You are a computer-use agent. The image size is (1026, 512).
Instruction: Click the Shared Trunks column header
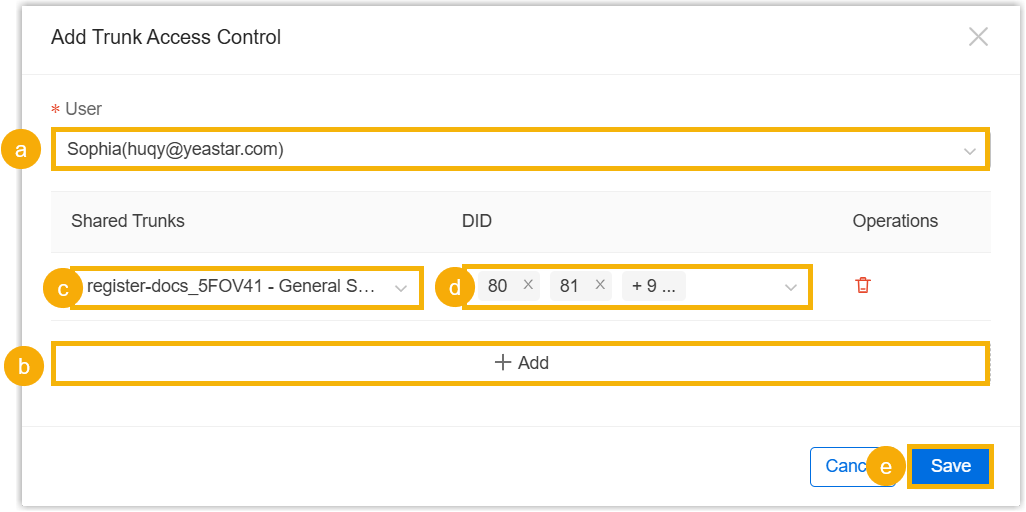[x=128, y=221]
